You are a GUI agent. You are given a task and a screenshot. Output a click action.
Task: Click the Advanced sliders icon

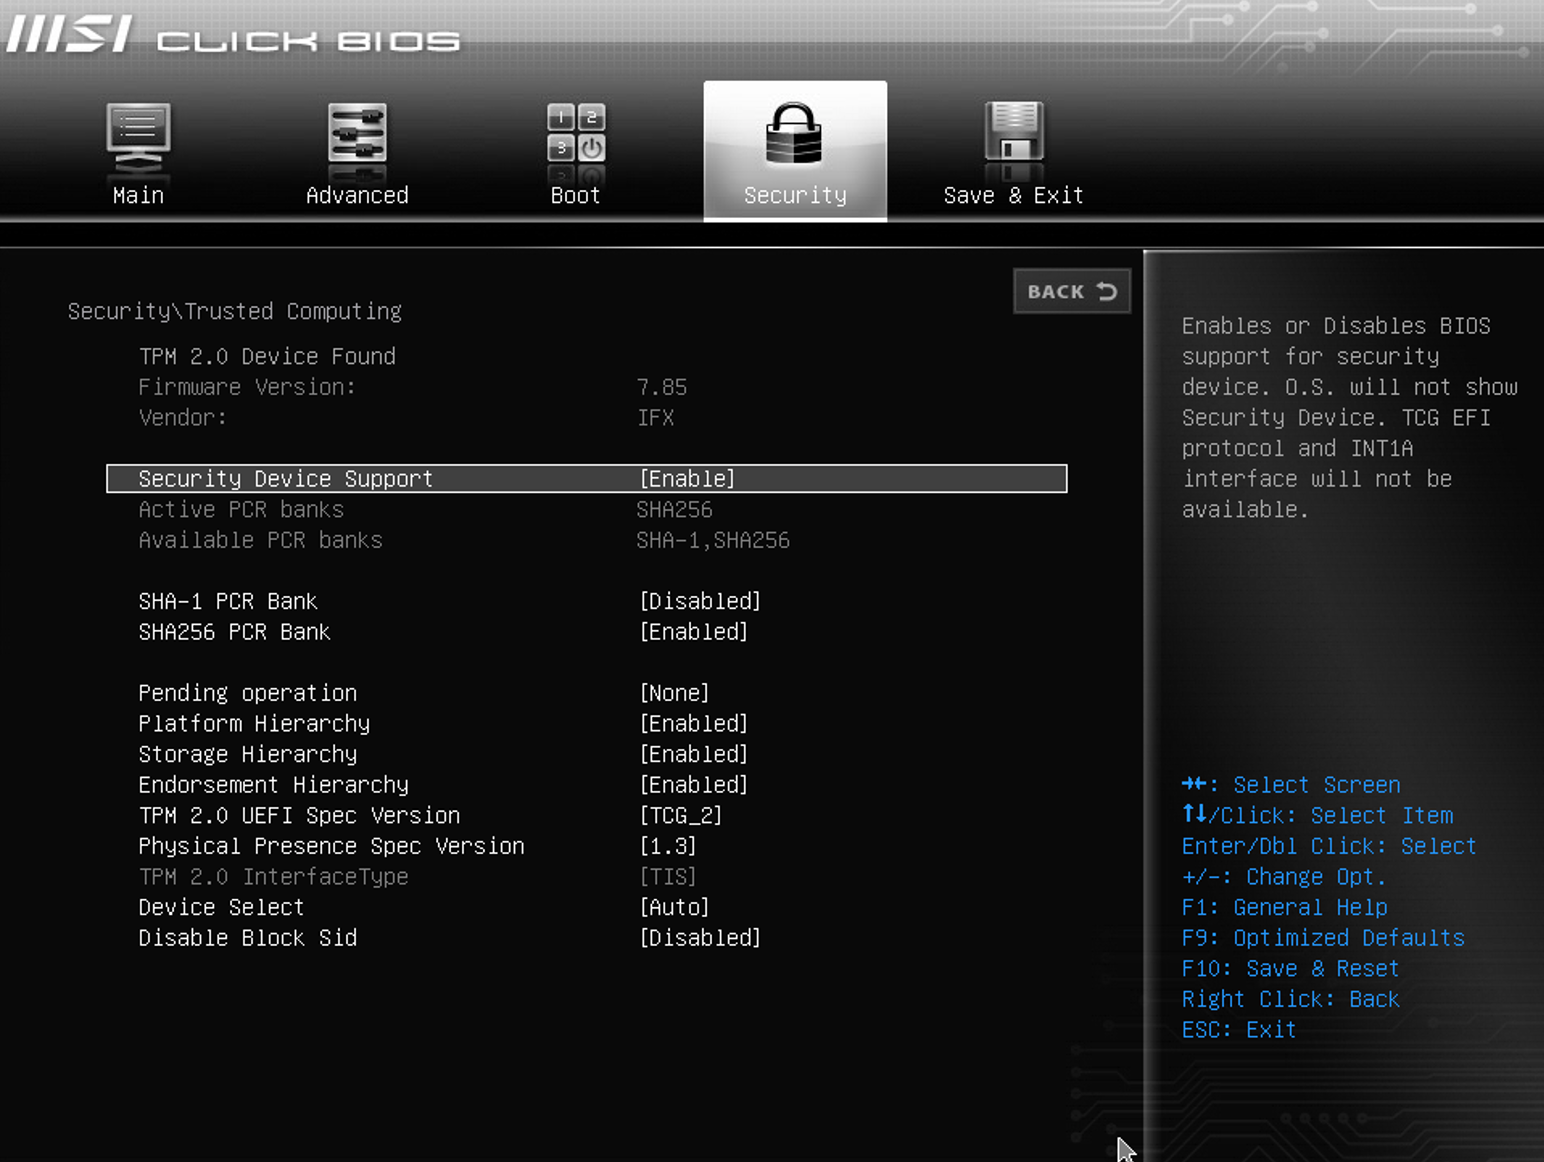(x=357, y=133)
